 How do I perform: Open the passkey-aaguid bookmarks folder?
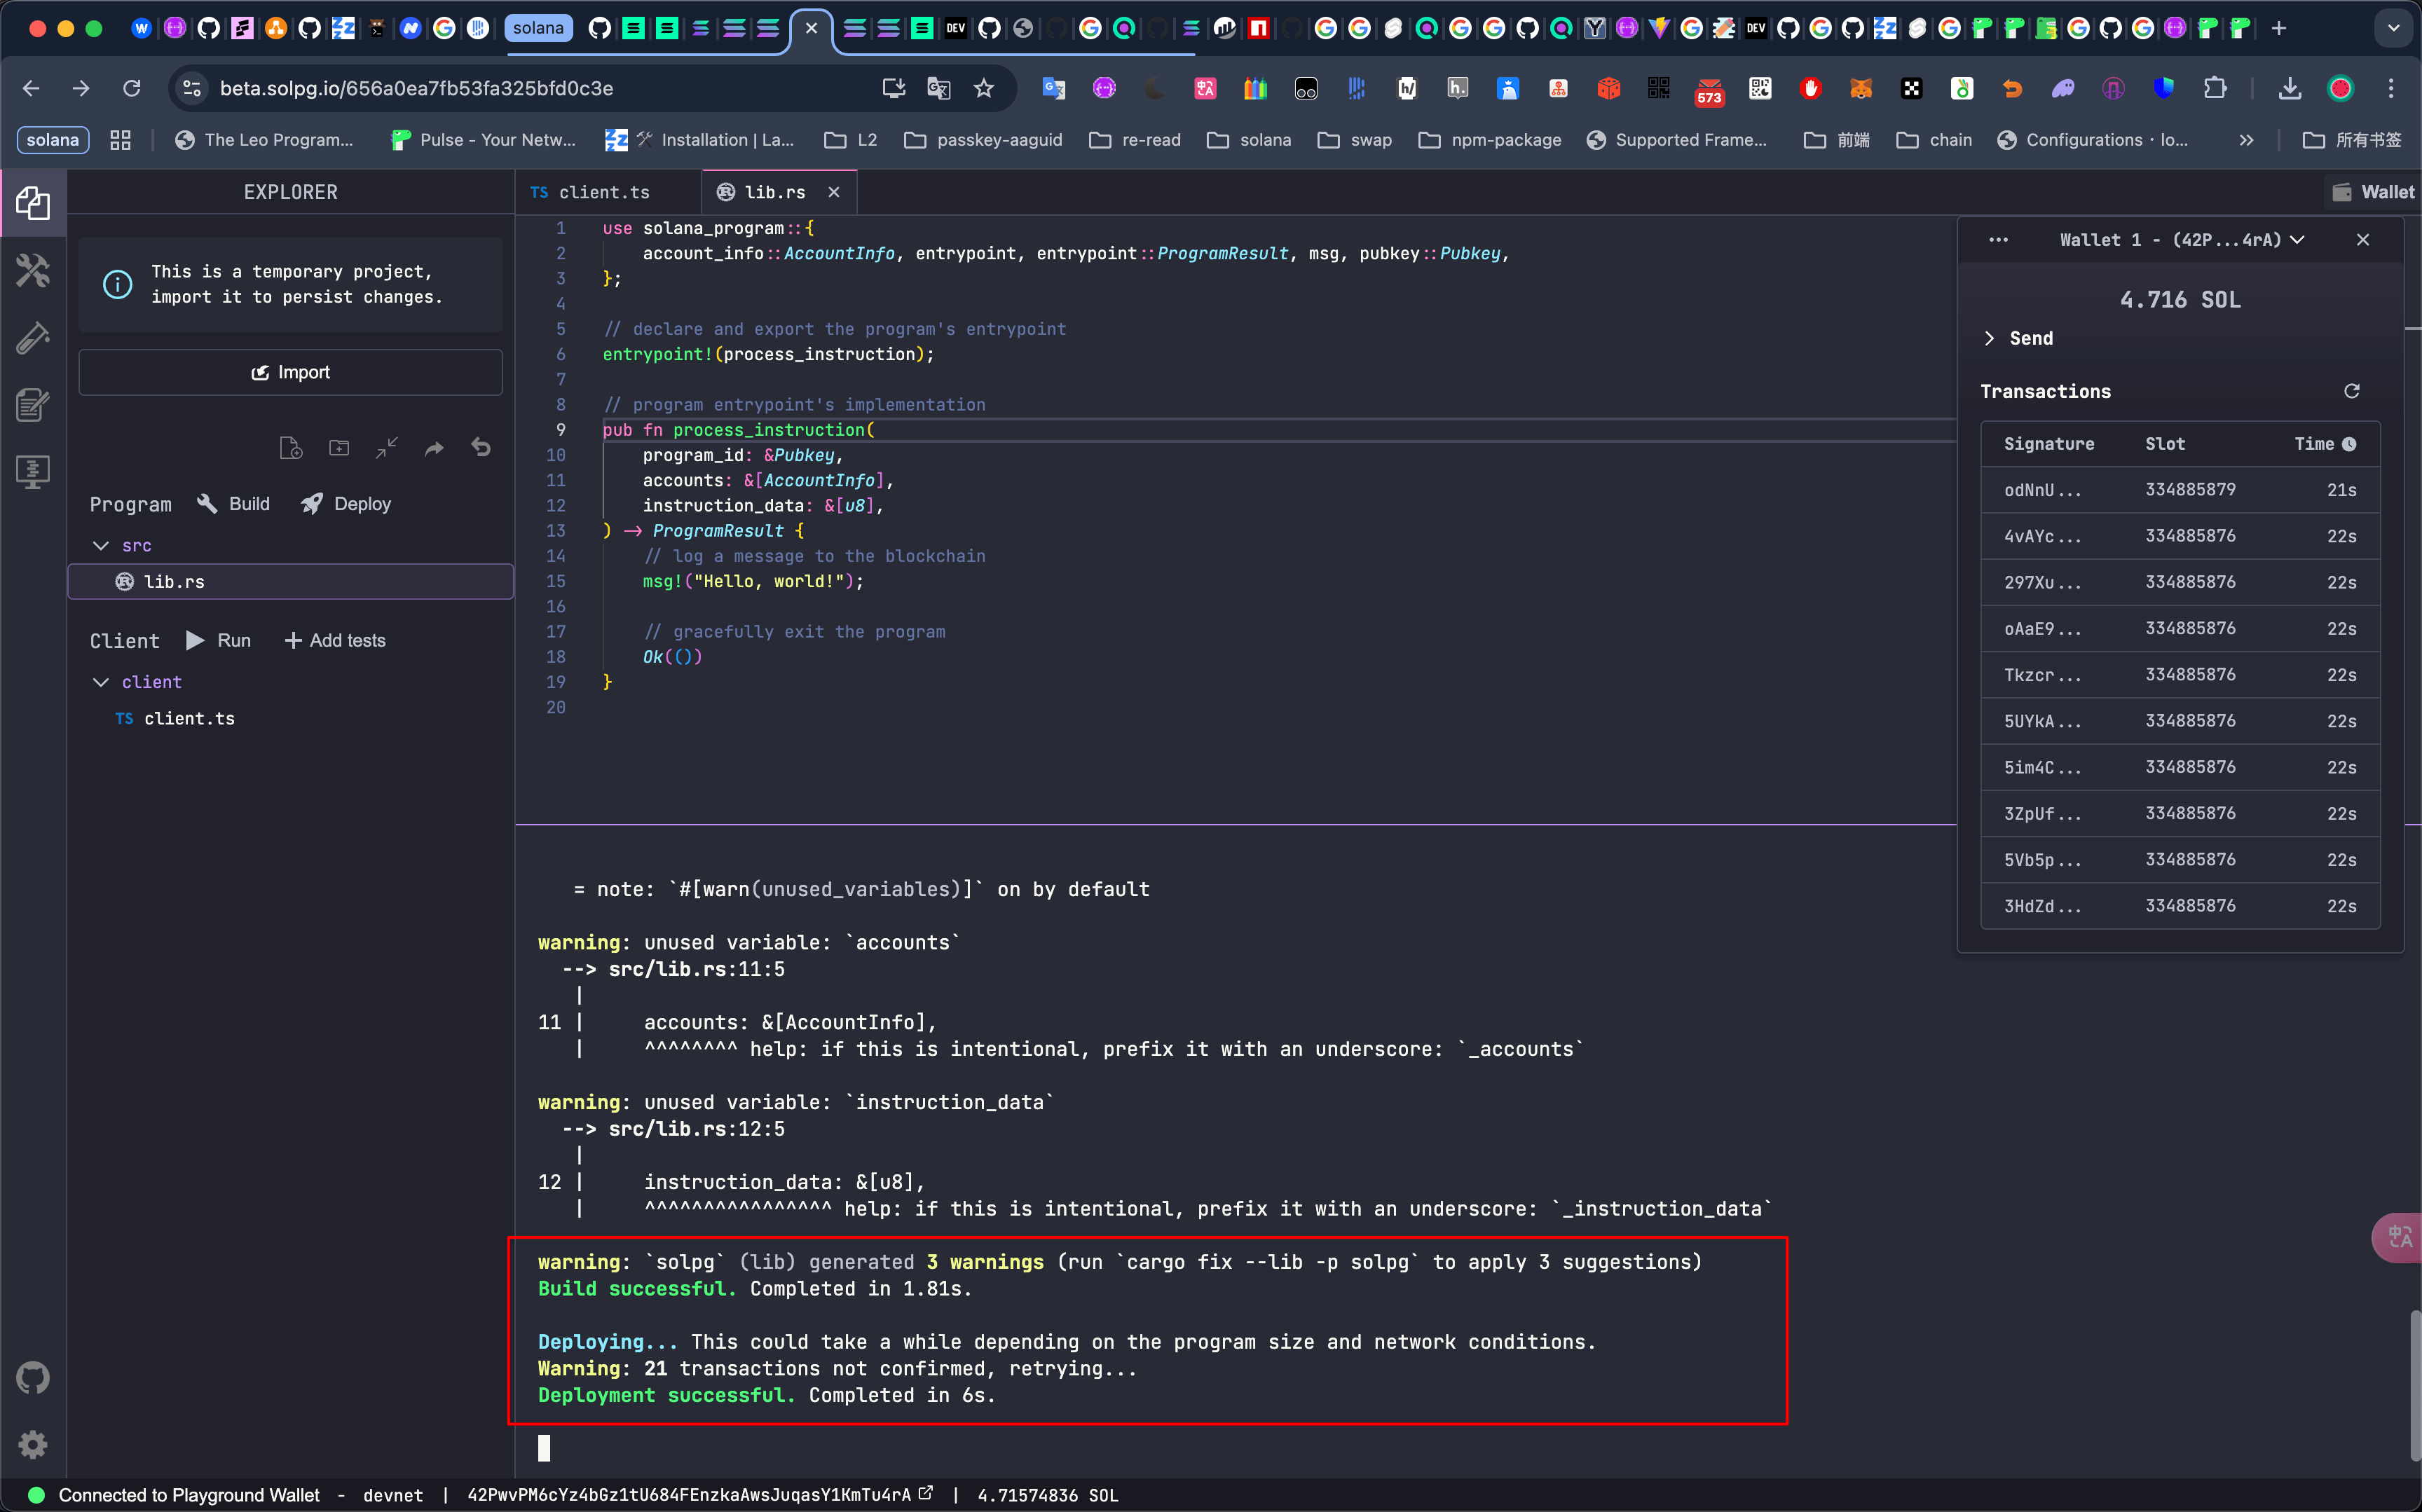click(984, 140)
